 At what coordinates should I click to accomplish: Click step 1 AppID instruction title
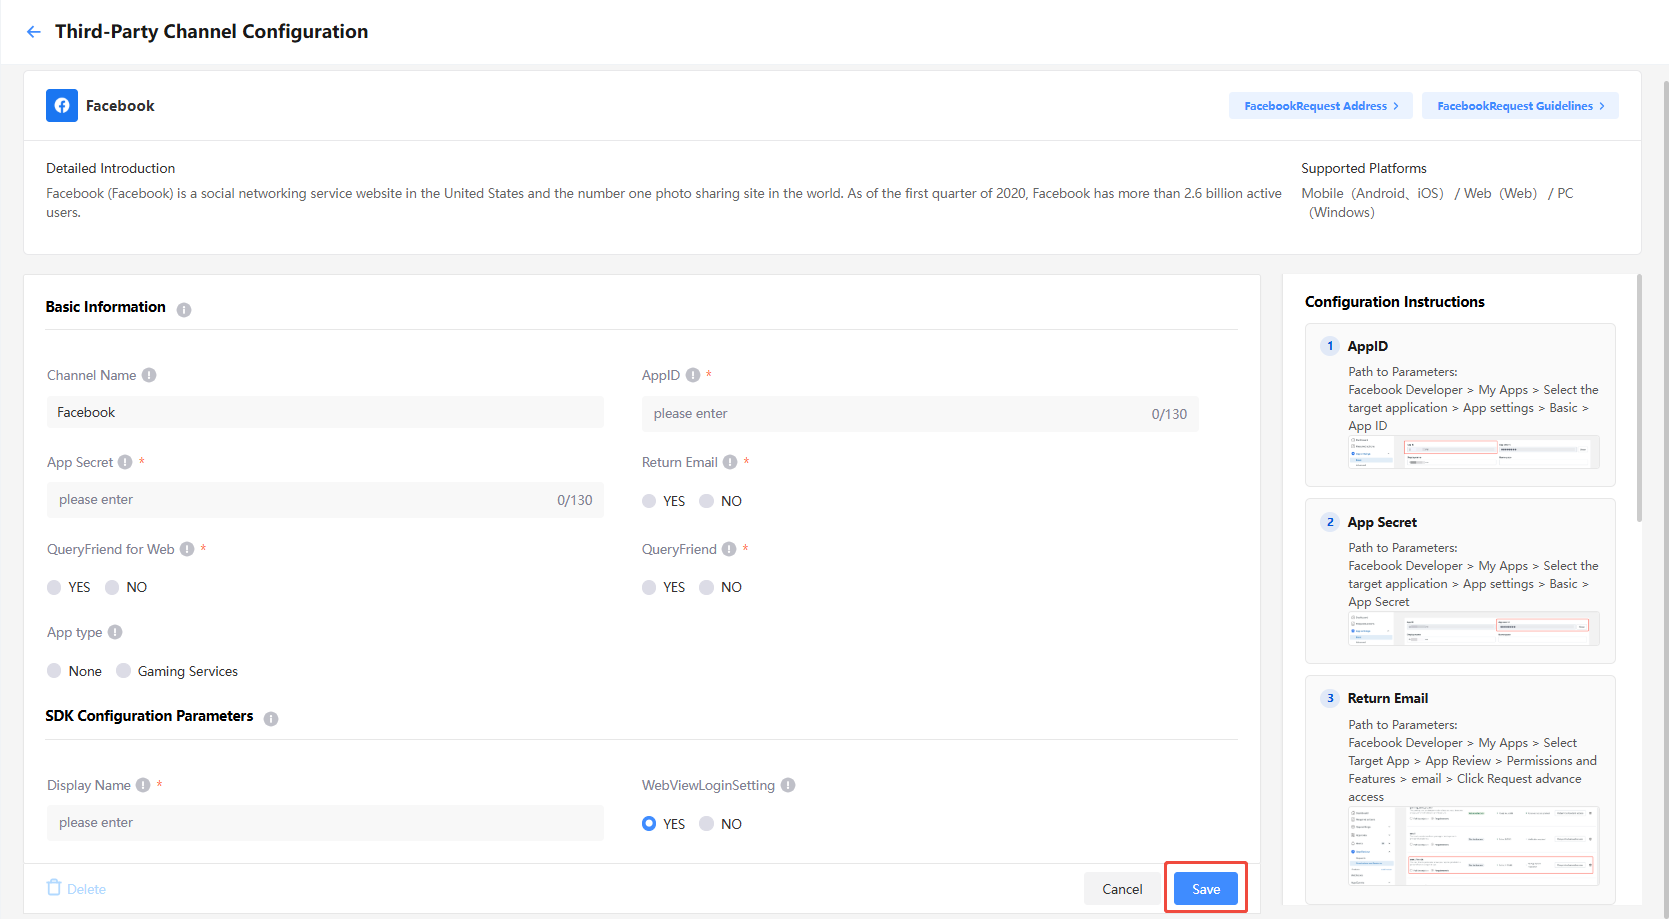(1367, 346)
